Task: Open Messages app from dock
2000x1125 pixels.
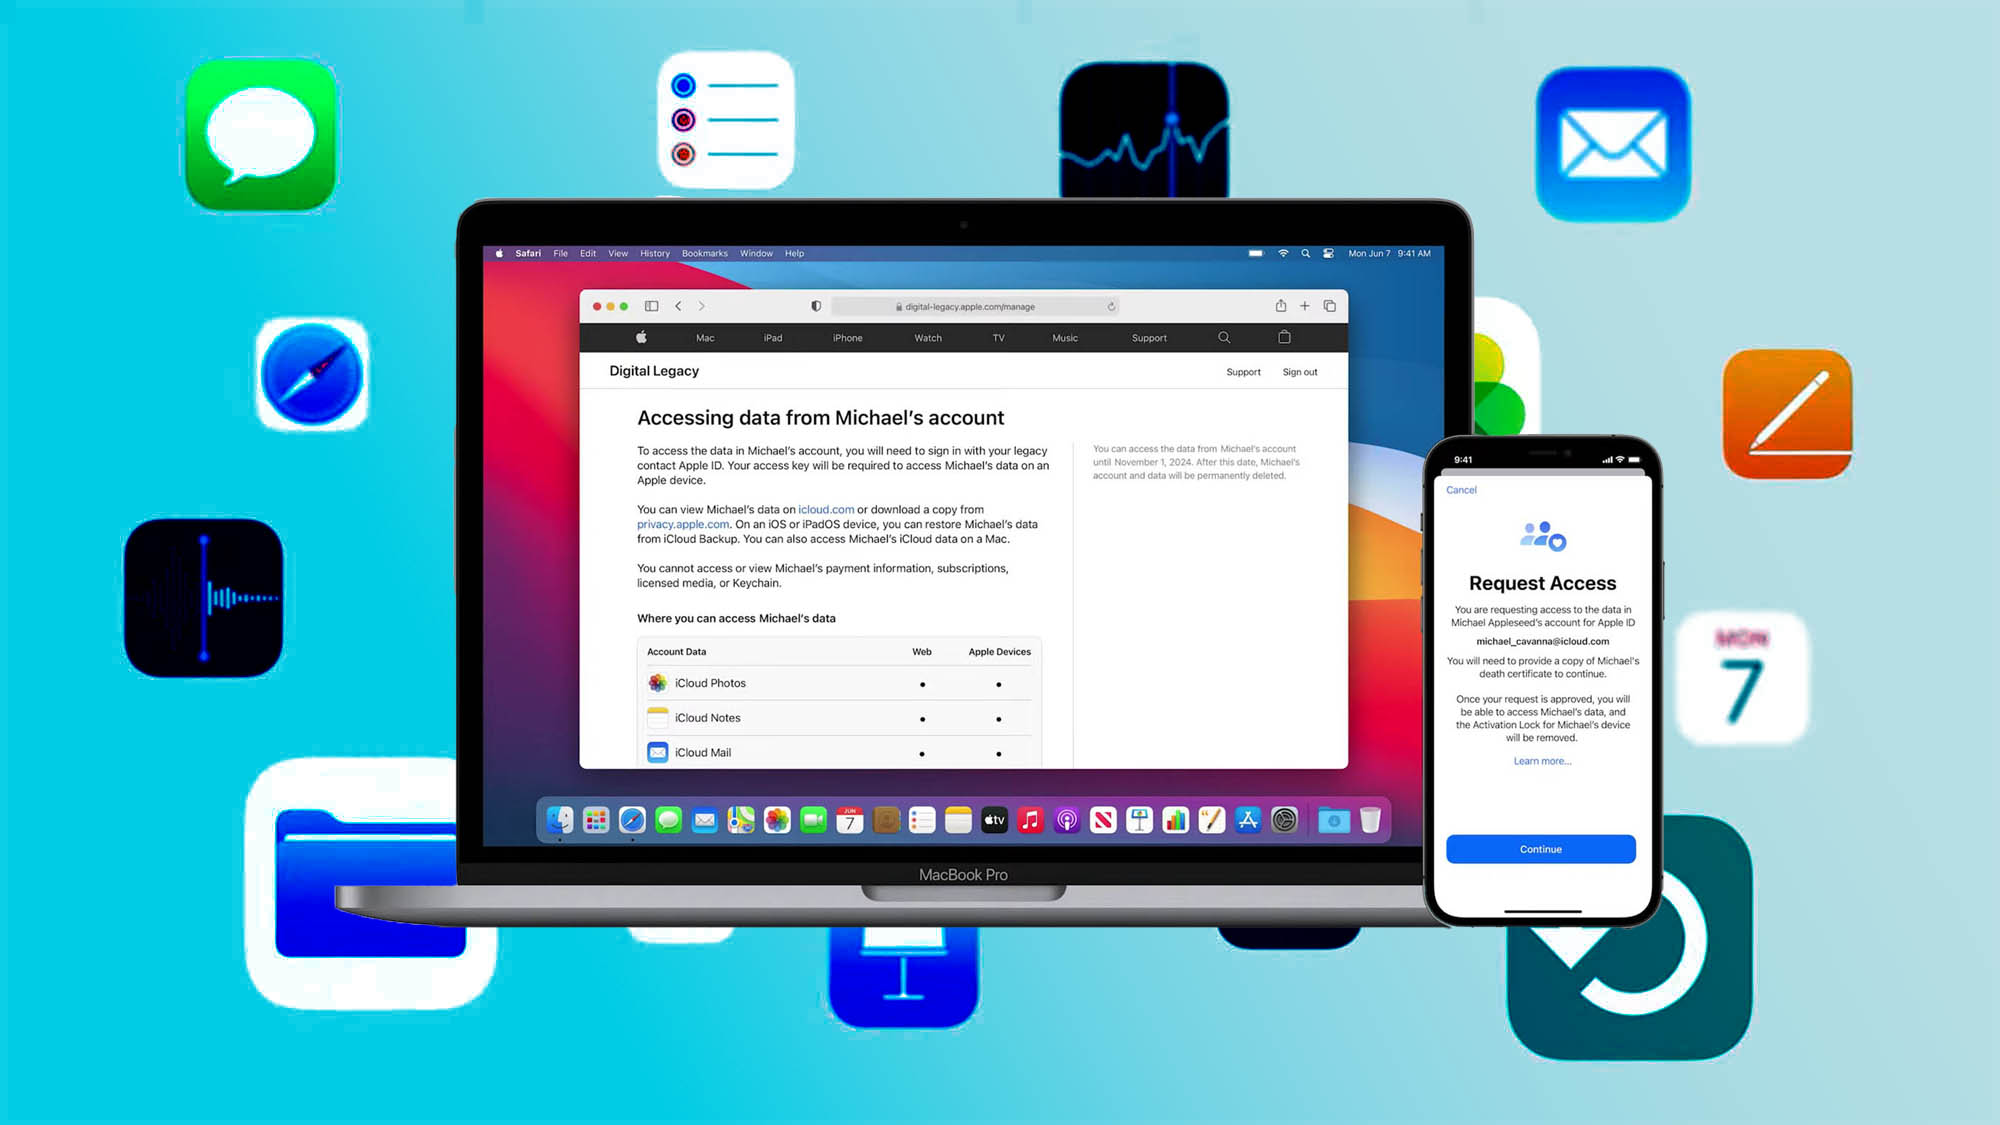Action: pyautogui.click(x=669, y=820)
